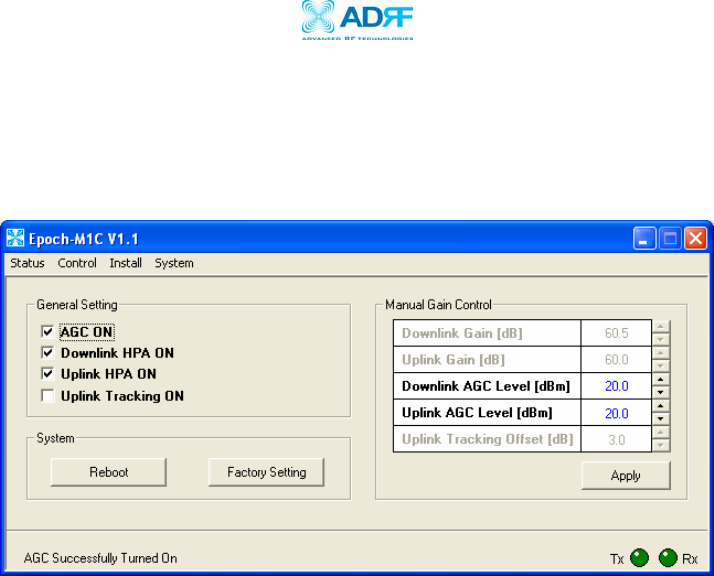Increase Downlink Gain with up arrow
Image resolution: width=714 pixels, height=576 pixels.
pyautogui.click(x=661, y=326)
